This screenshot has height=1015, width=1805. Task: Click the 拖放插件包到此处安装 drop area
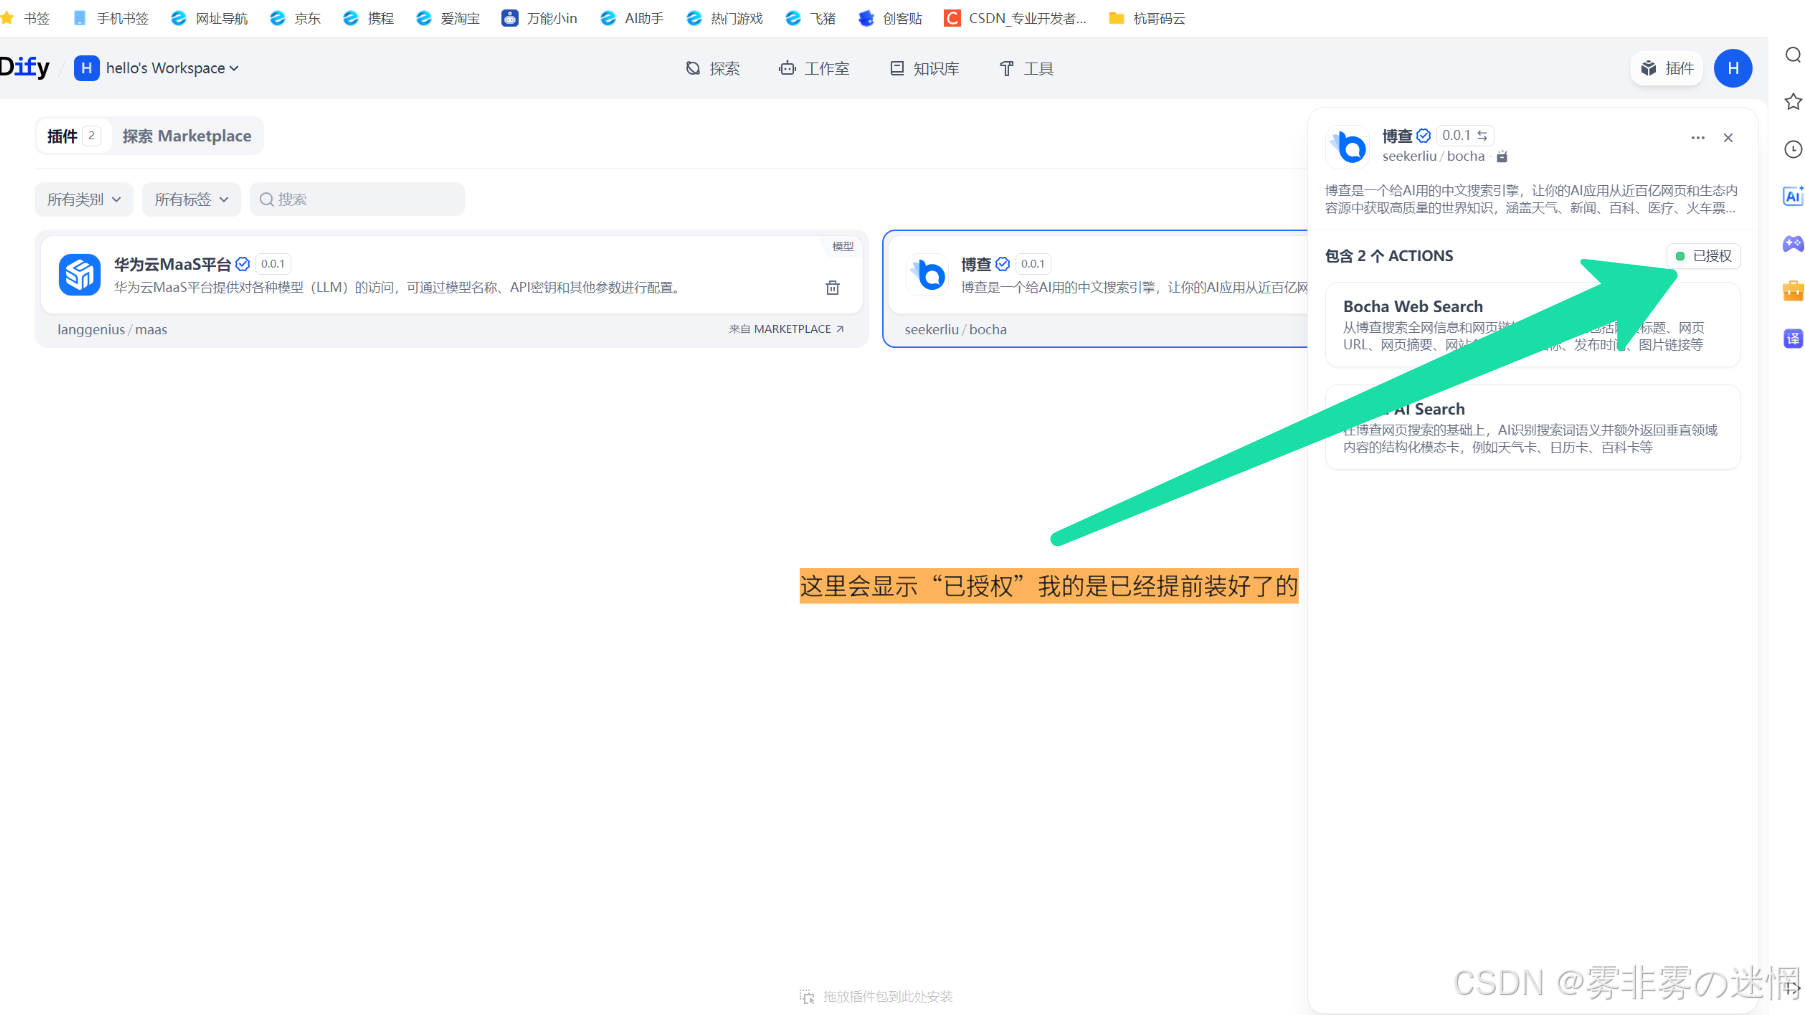[x=876, y=997]
